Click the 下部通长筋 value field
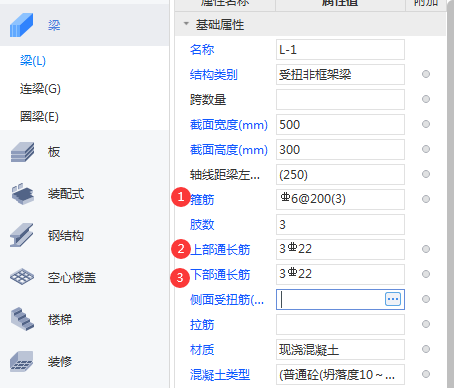This screenshot has width=454, height=388. coord(340,274)
